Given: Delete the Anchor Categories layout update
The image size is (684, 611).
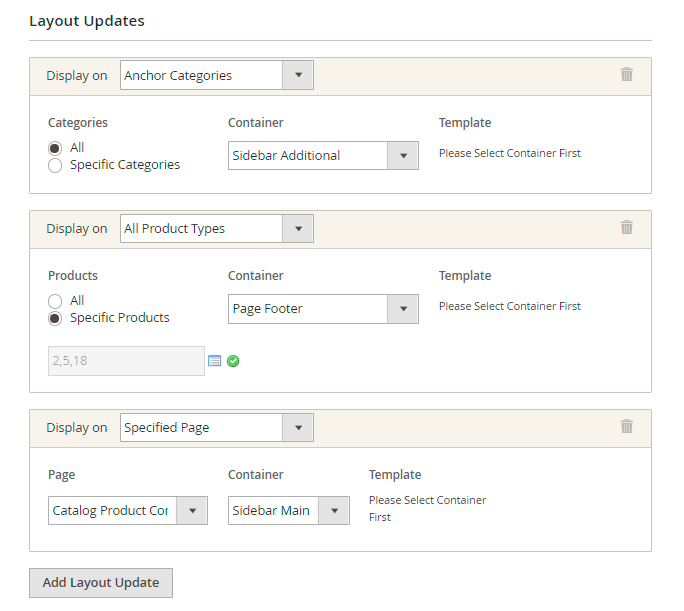Looking at the screenshot, I should click(627, 74).
